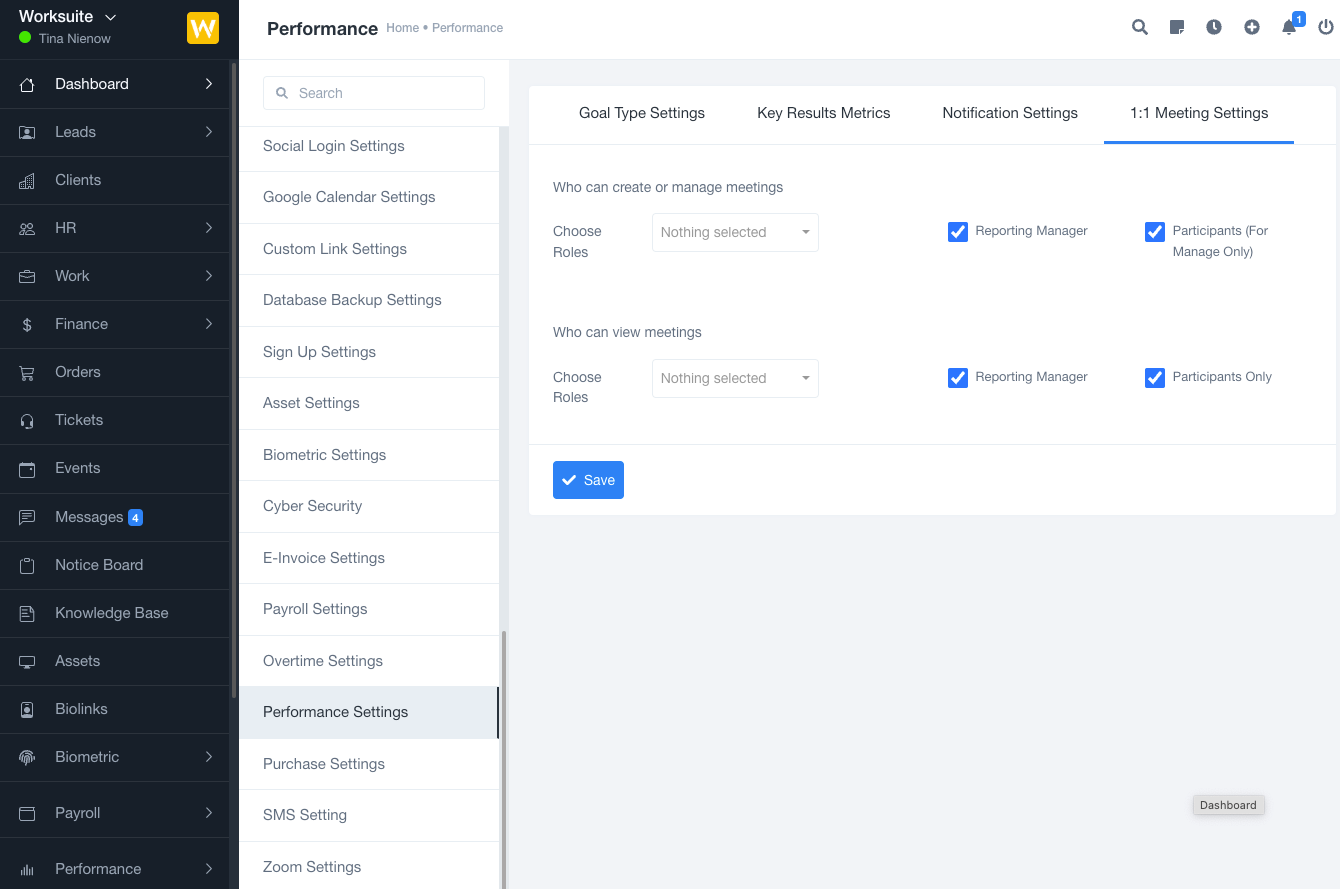Click the quick add plus icon
Viewport: 1340px width, 889px height.
pos(1251,27)
